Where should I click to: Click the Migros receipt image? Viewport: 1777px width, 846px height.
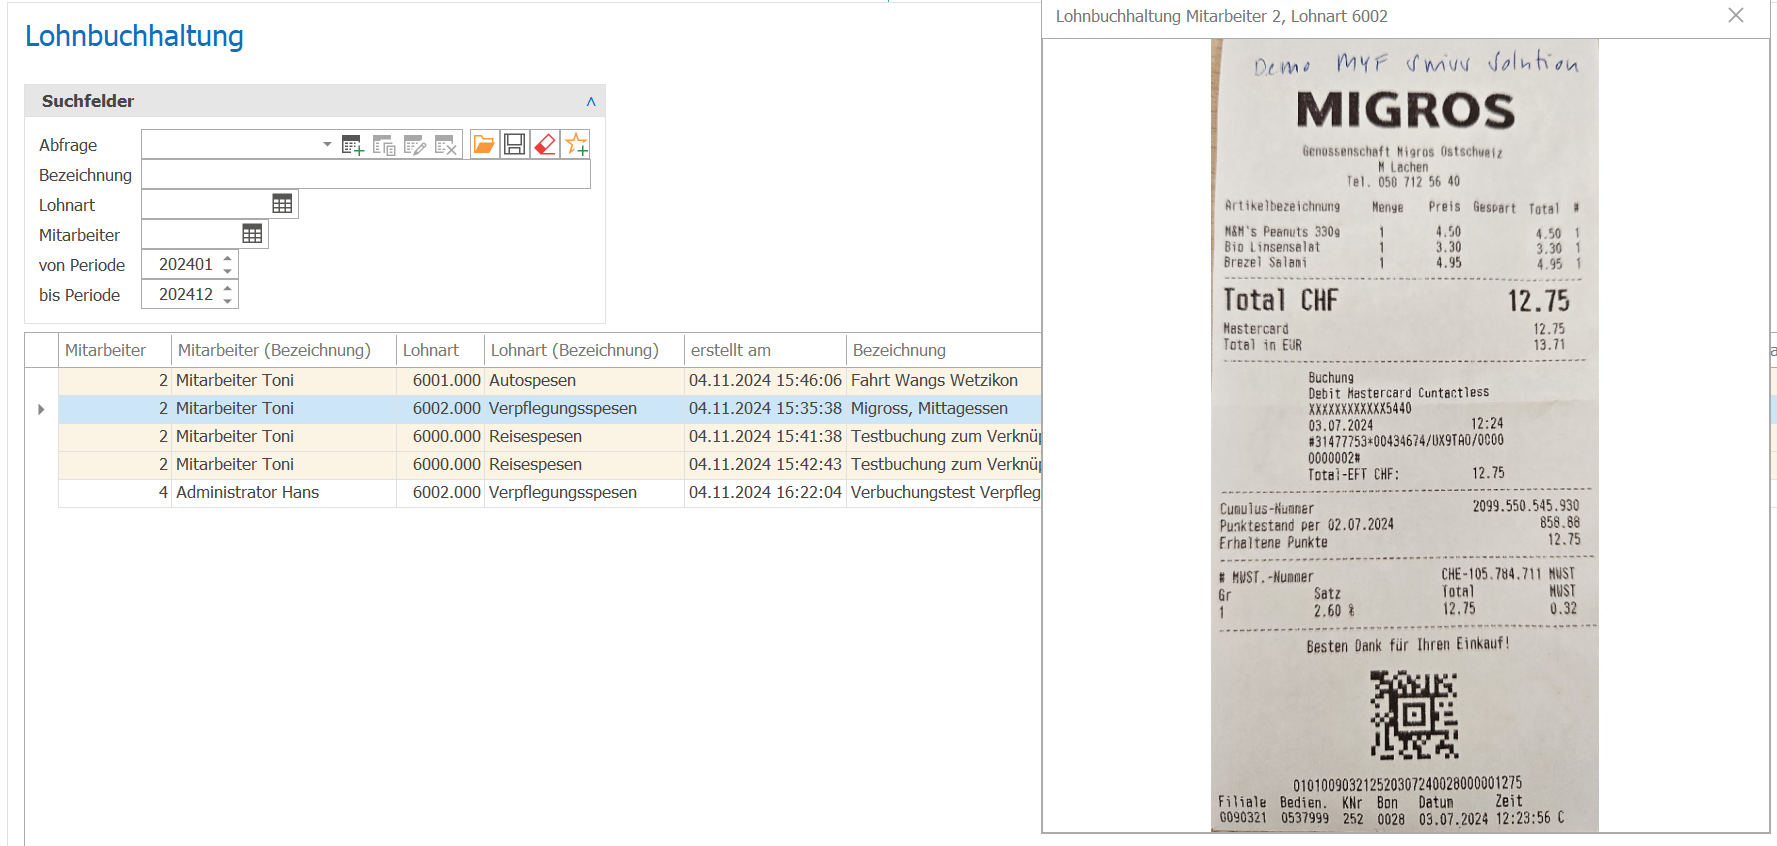1404,435
